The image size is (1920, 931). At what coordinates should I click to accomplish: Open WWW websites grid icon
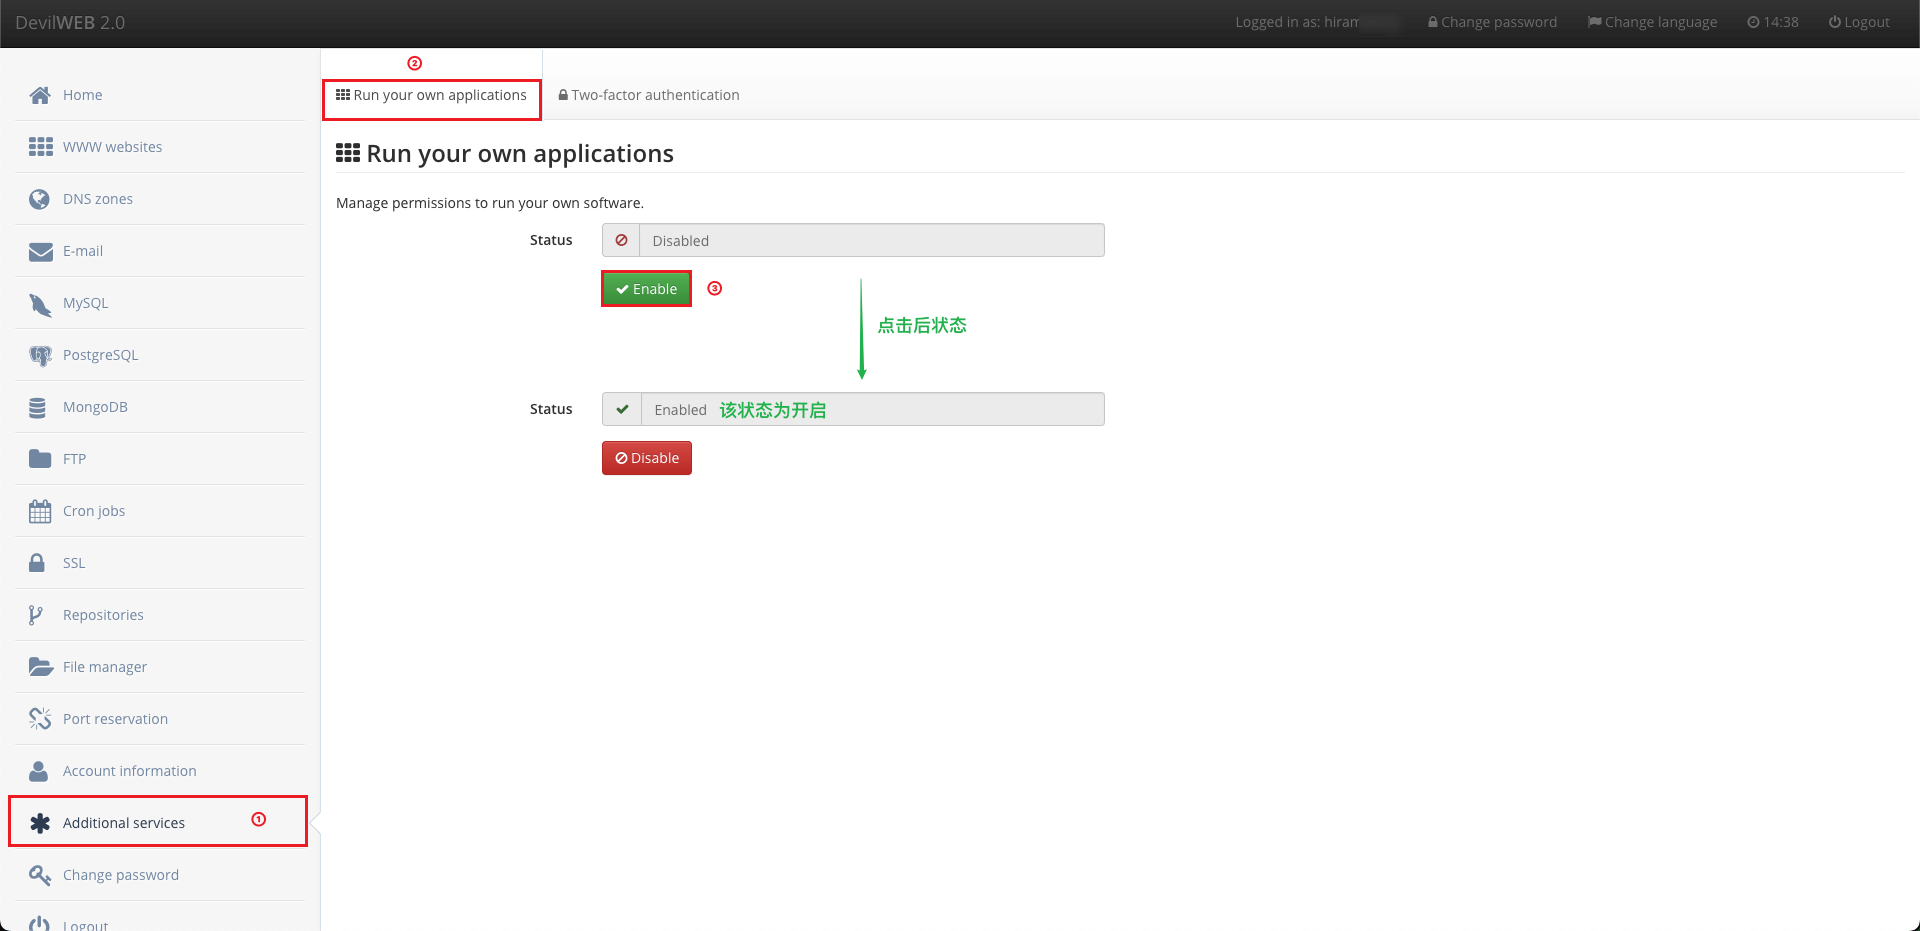[x=40, y=147]
